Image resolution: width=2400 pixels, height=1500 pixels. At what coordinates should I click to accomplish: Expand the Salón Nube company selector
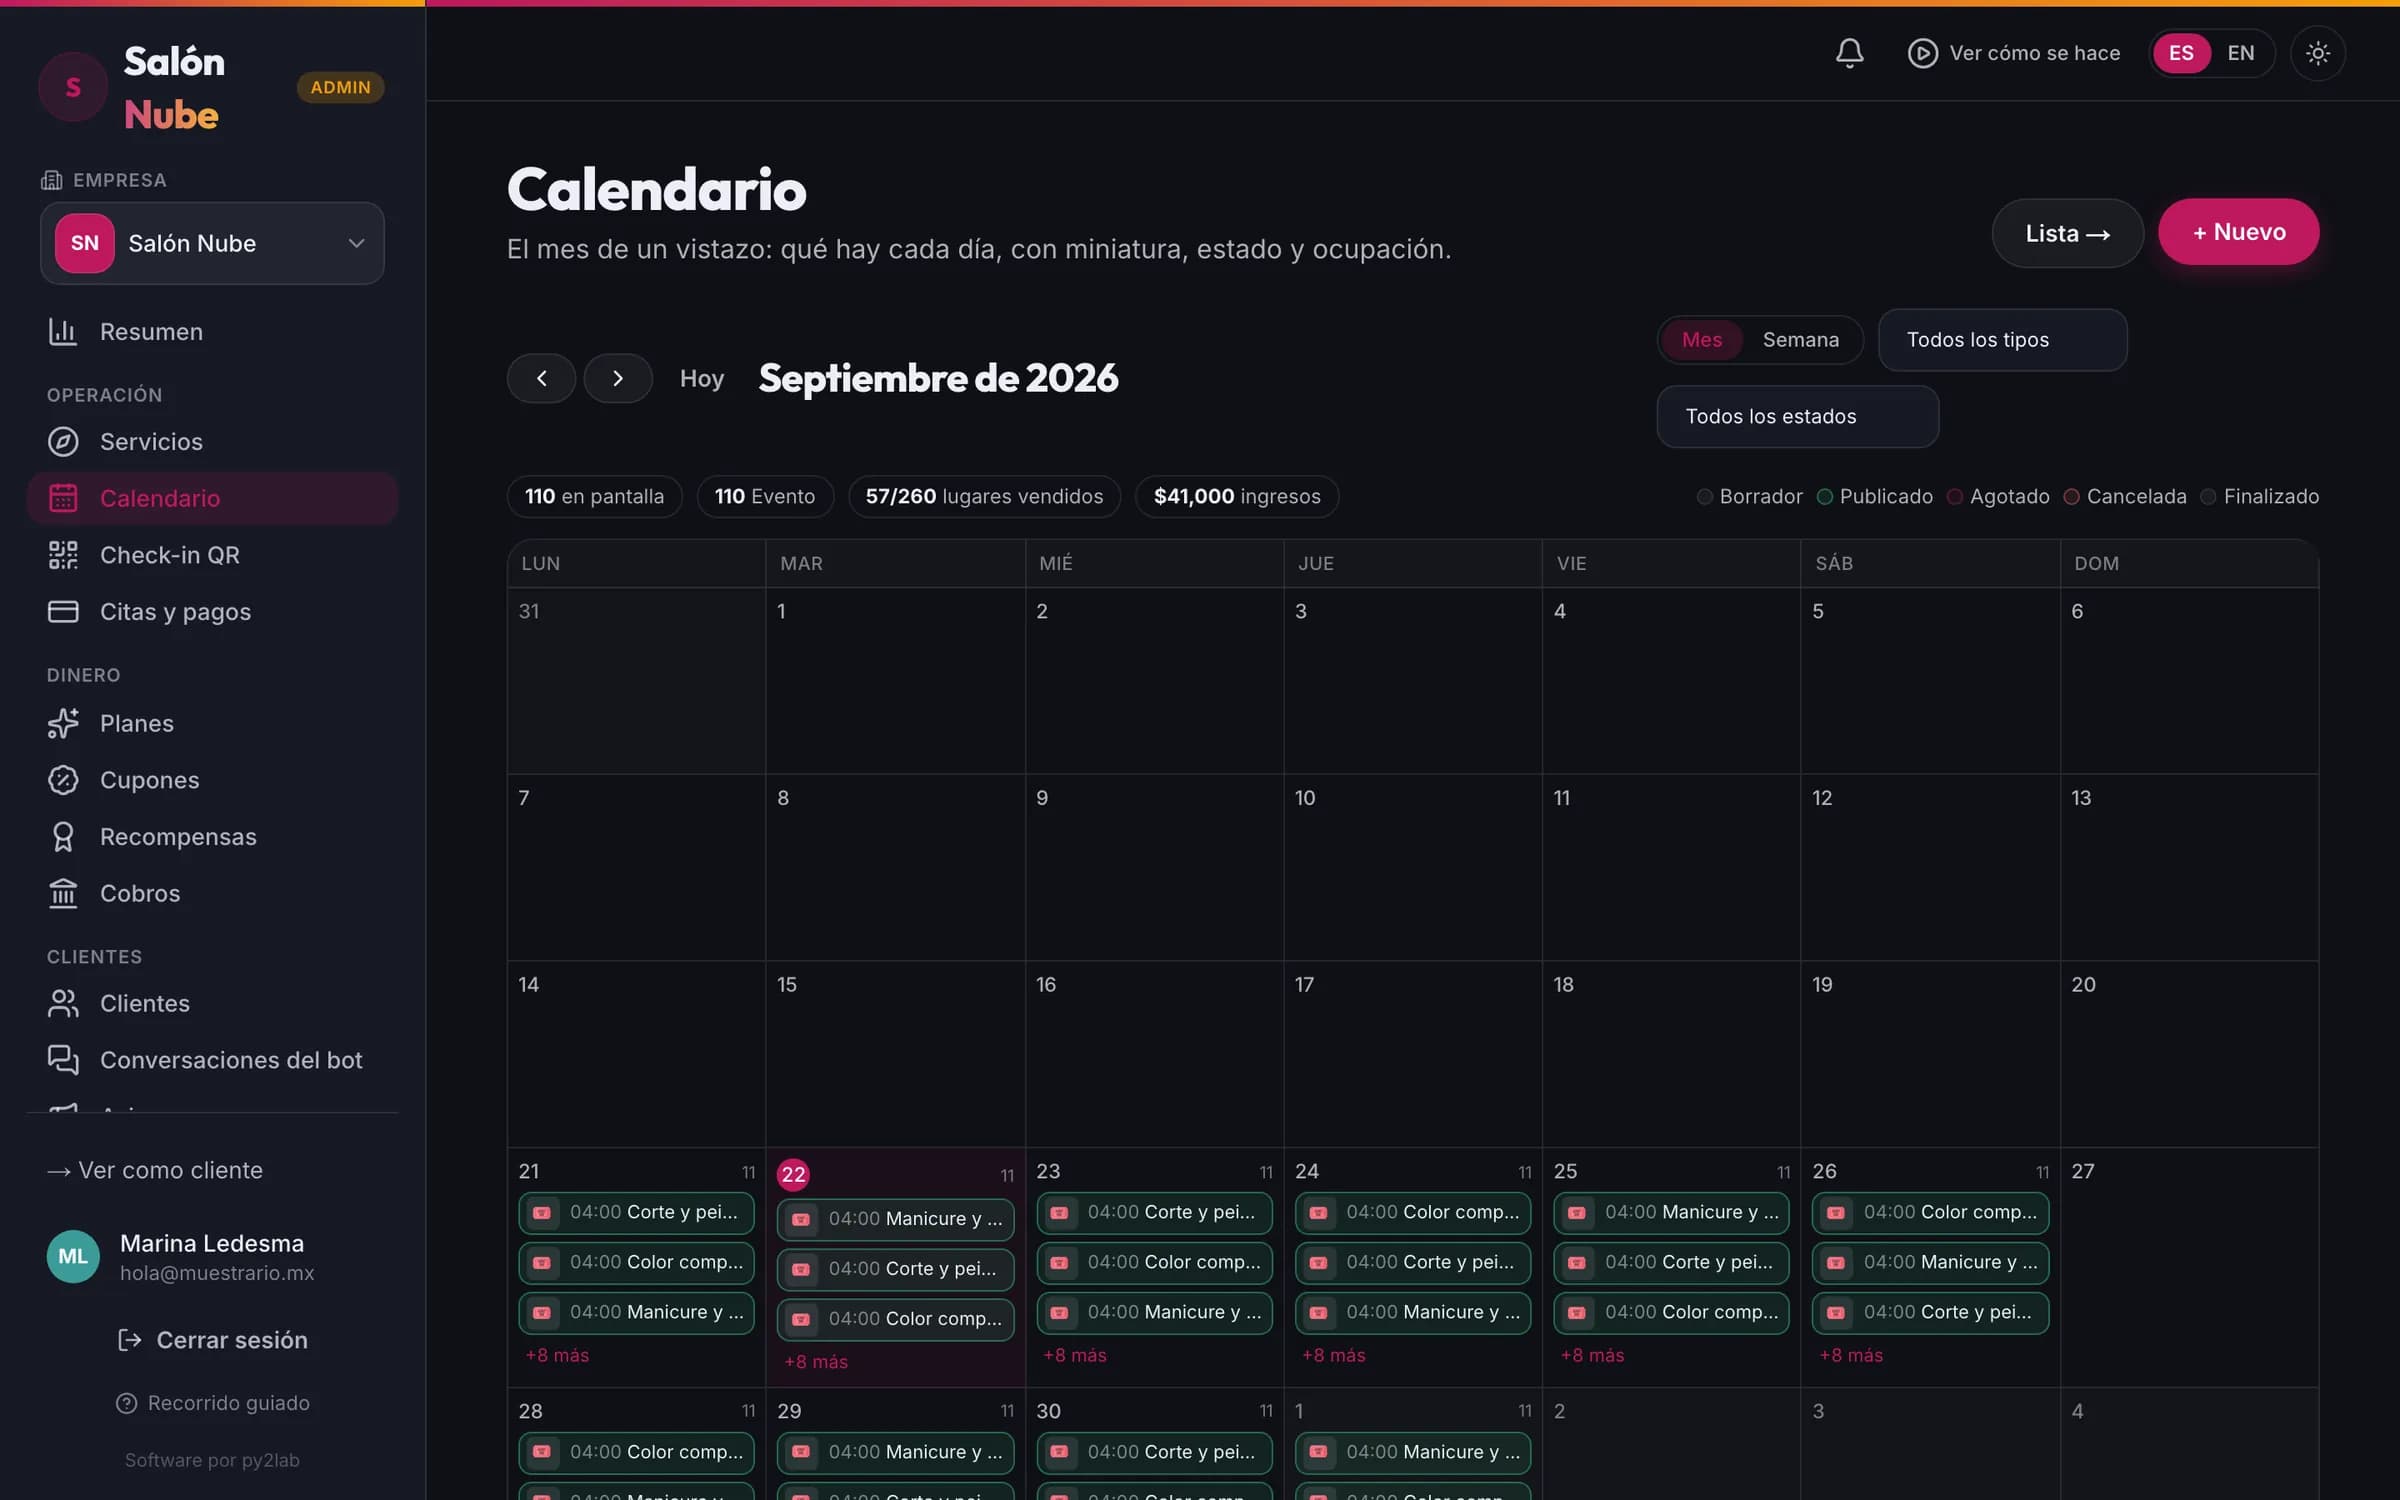coord(212,243)
